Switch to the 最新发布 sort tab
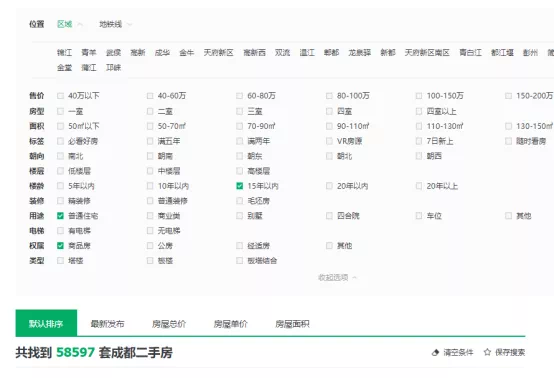This screenshot has height=378, width=554. [x=107, y=324]
